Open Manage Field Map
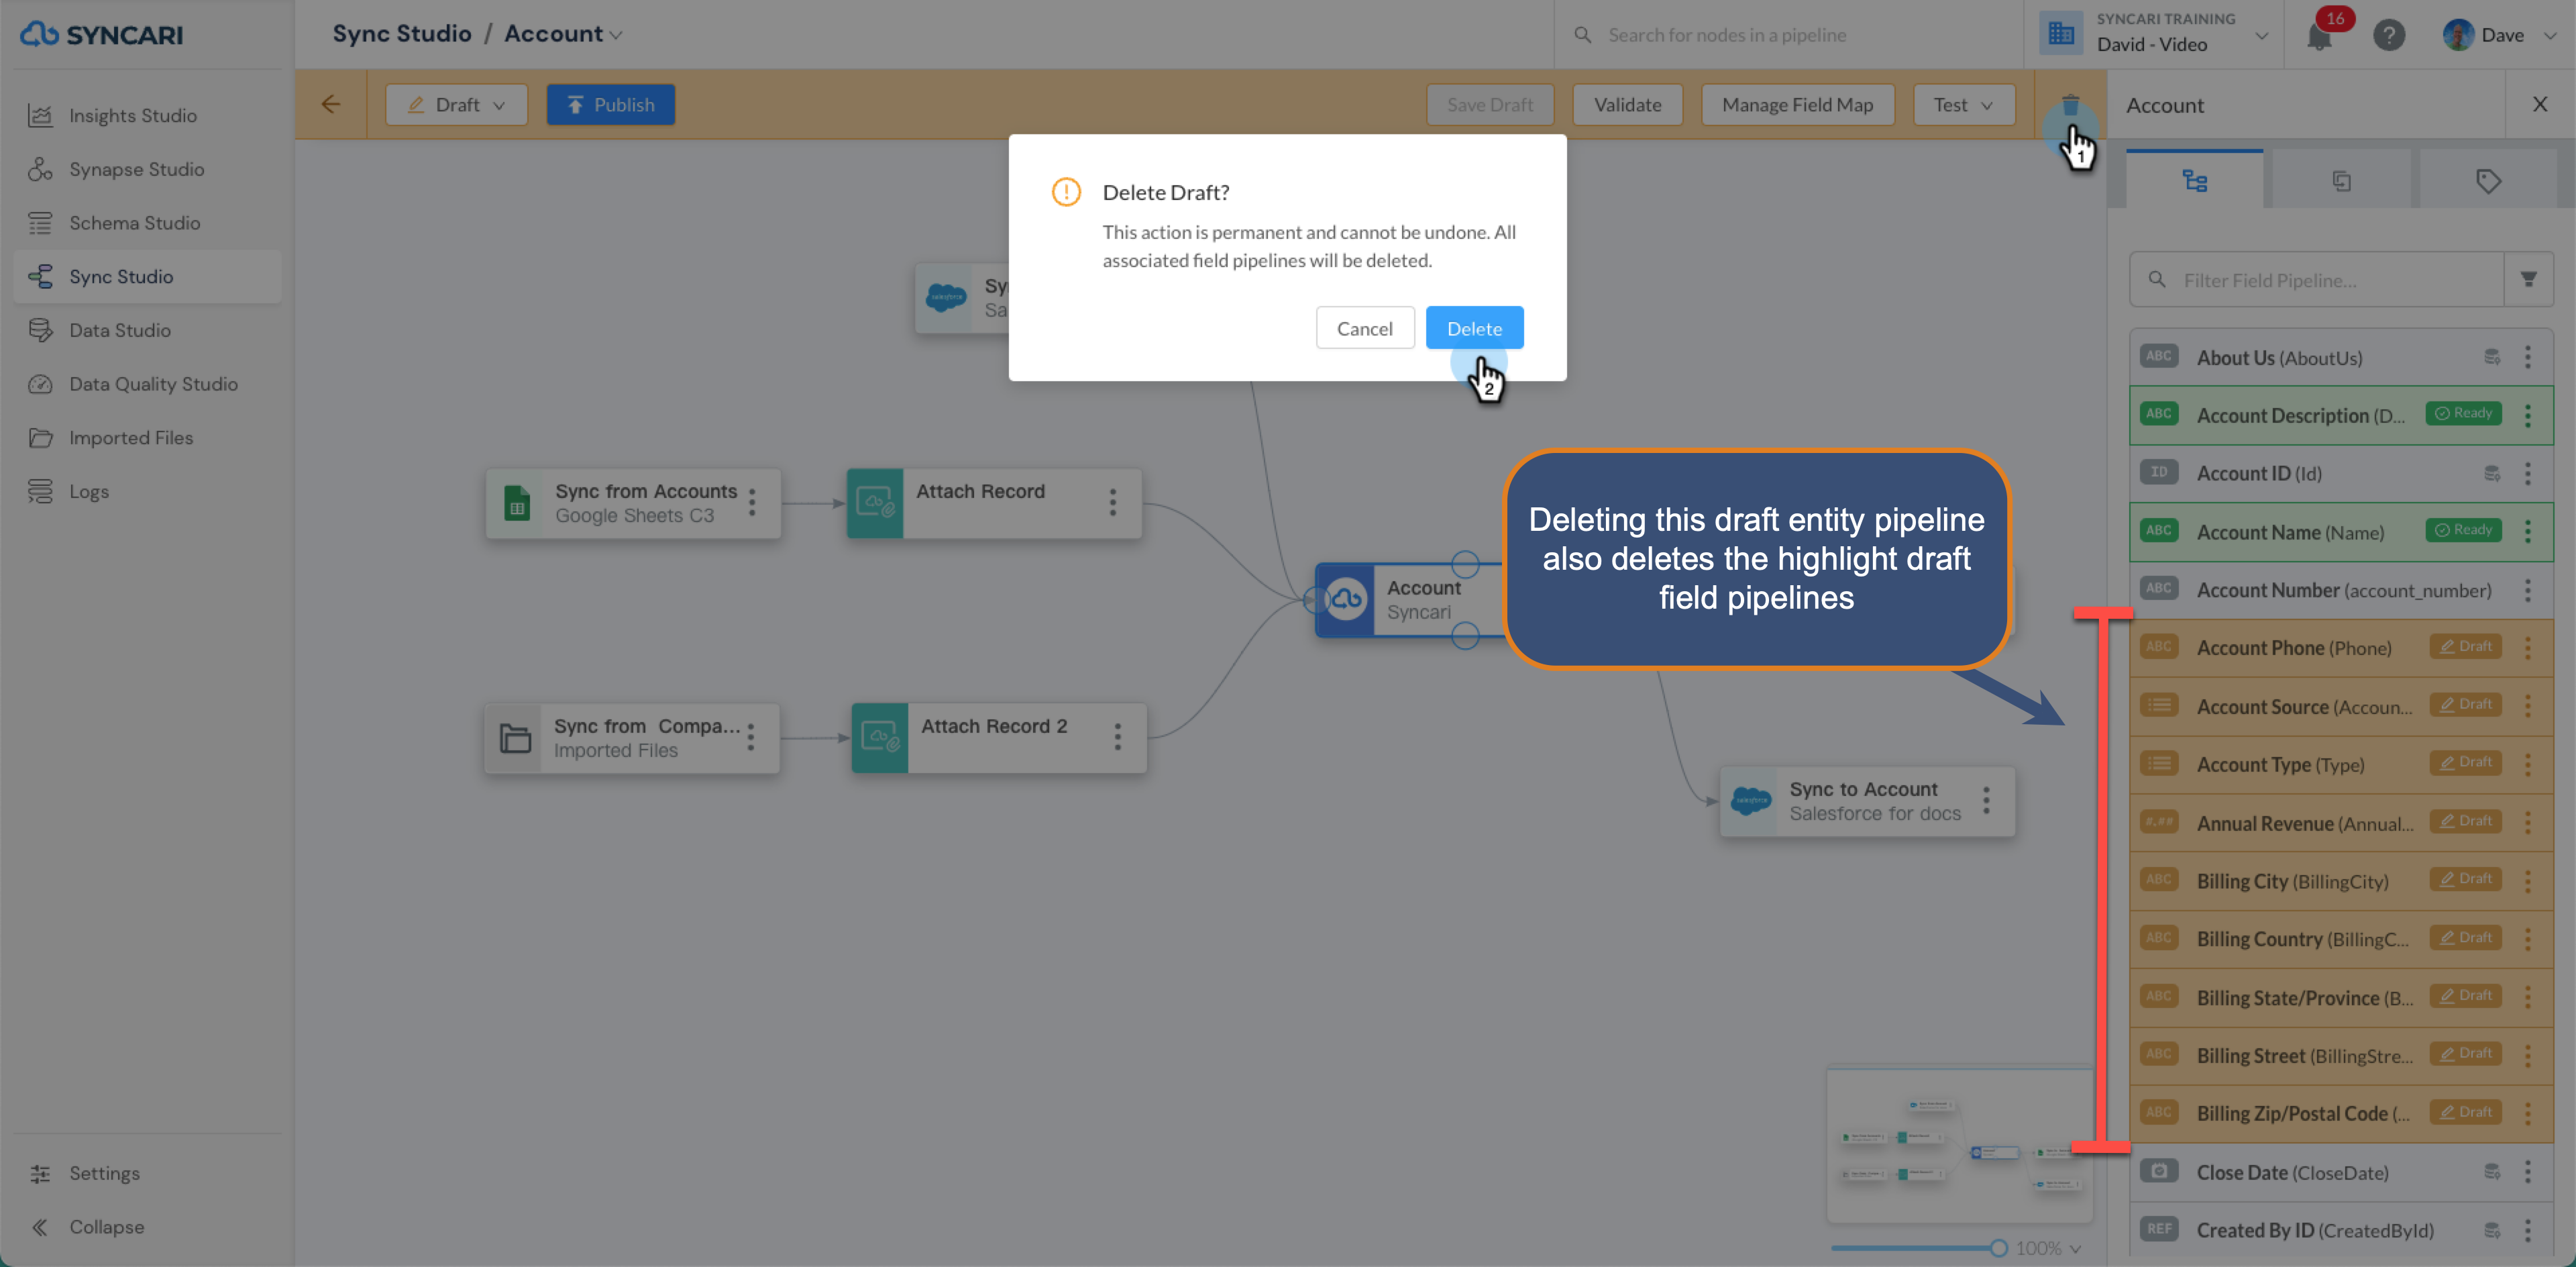Viewport: 2576px width, 1267px height. 1797,105
